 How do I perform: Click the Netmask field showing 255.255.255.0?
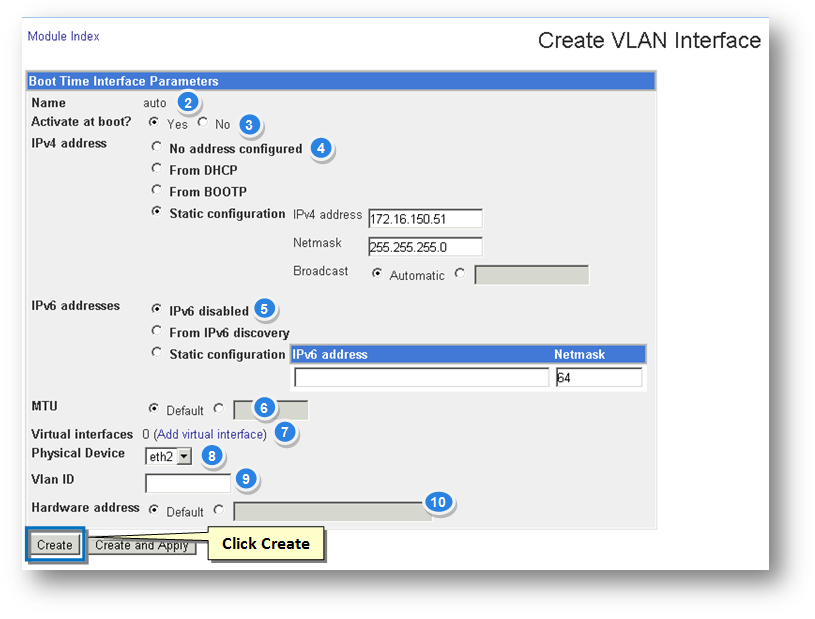click(425, 246)
